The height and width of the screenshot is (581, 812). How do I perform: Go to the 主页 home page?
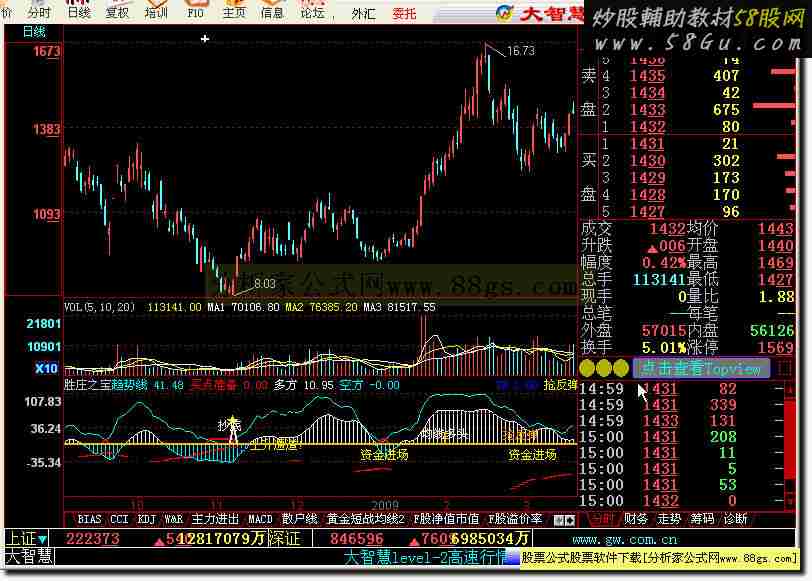click(x=234, y=10)
